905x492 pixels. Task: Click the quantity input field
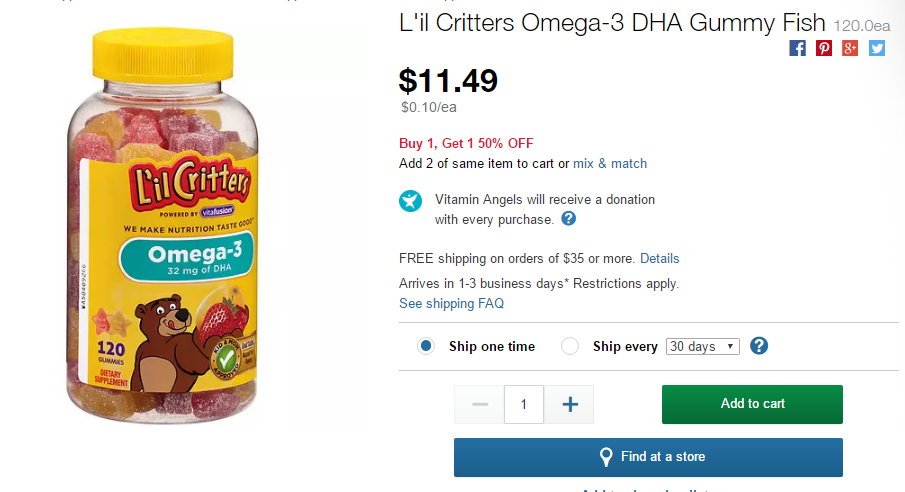524,404
